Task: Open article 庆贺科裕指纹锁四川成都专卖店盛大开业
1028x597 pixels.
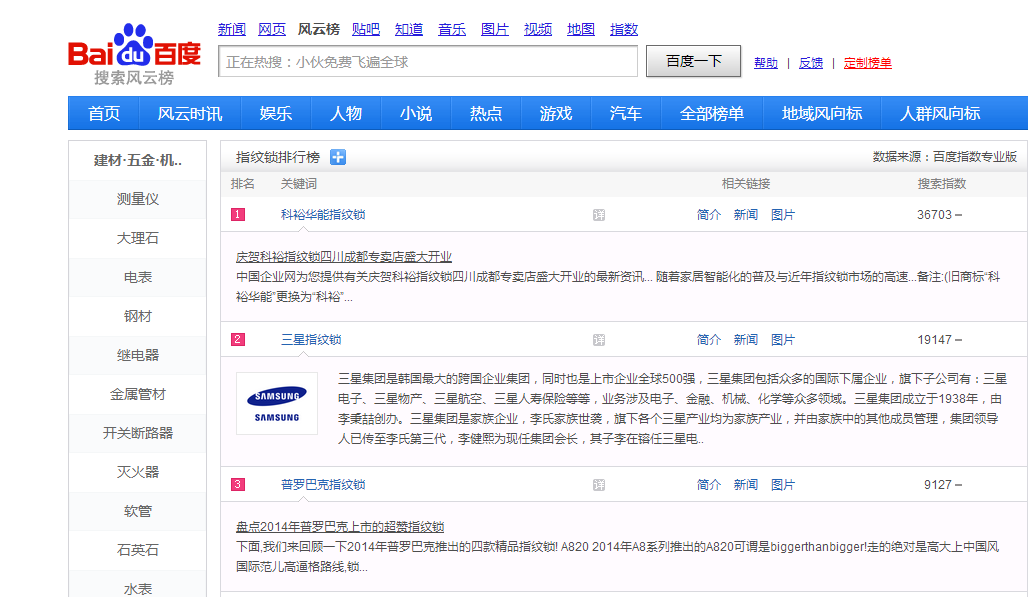Action: [344, 257]
